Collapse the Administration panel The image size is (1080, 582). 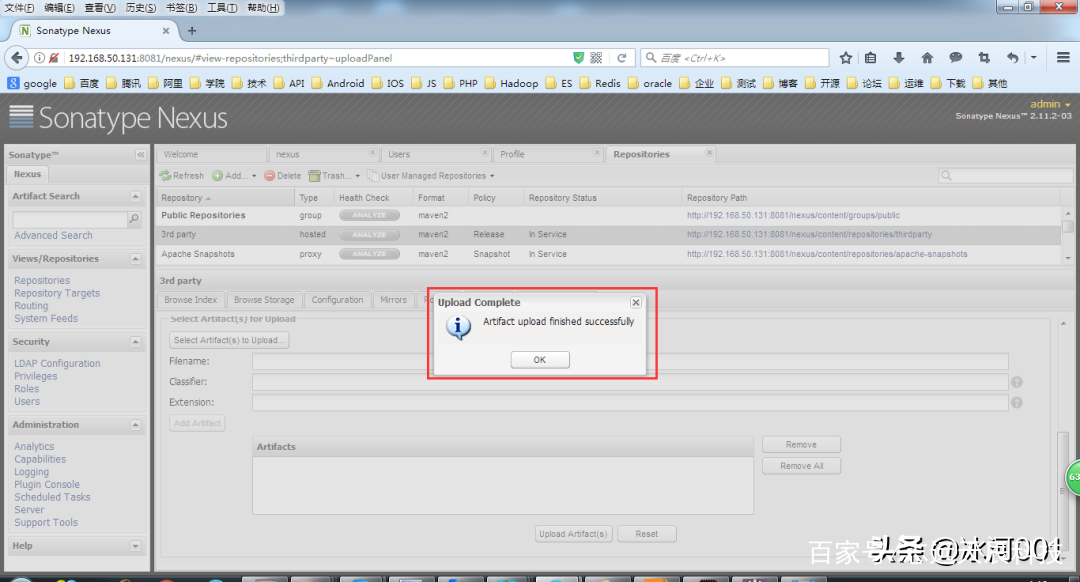coord(135,425)
